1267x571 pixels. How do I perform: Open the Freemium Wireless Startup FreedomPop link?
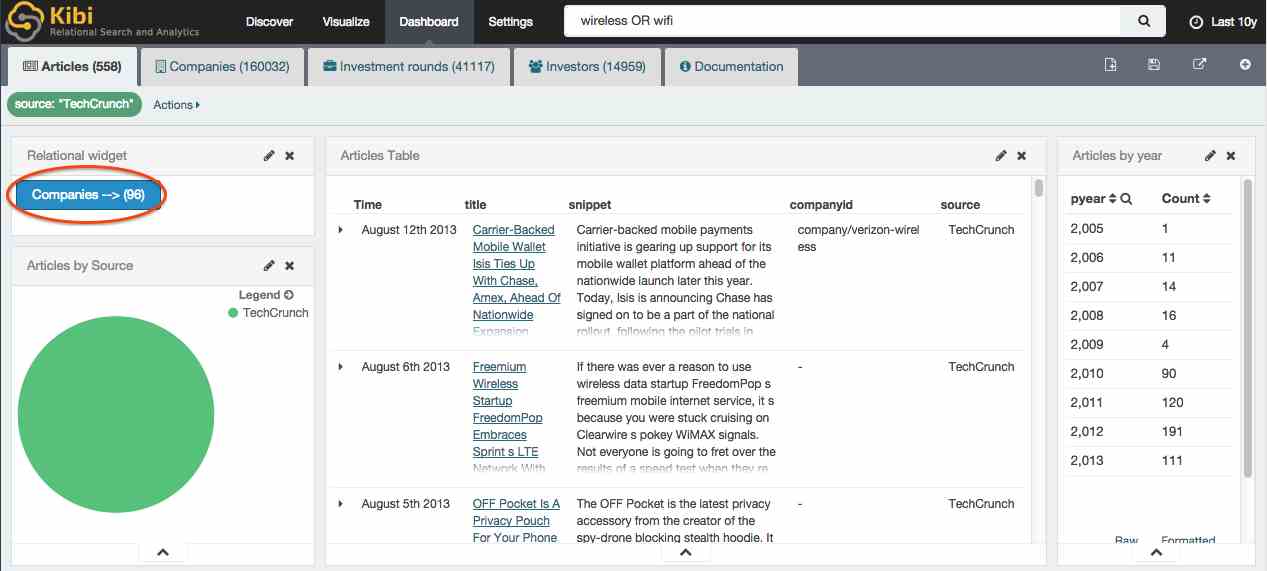tap(510, 417)
